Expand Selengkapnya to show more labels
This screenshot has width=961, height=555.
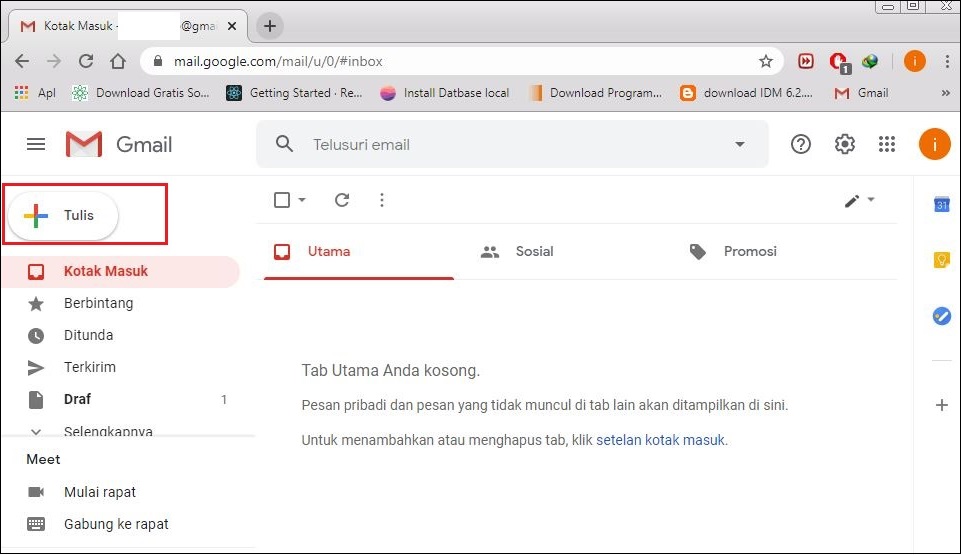click(107, 432)
